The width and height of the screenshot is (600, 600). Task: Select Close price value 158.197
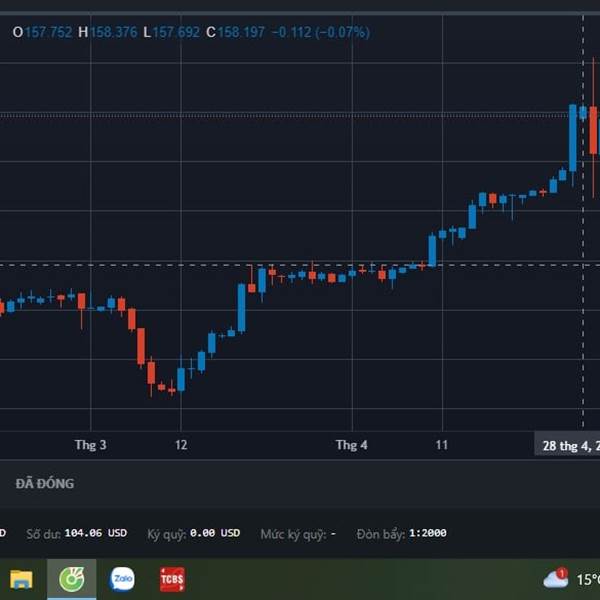click(241, 32)
